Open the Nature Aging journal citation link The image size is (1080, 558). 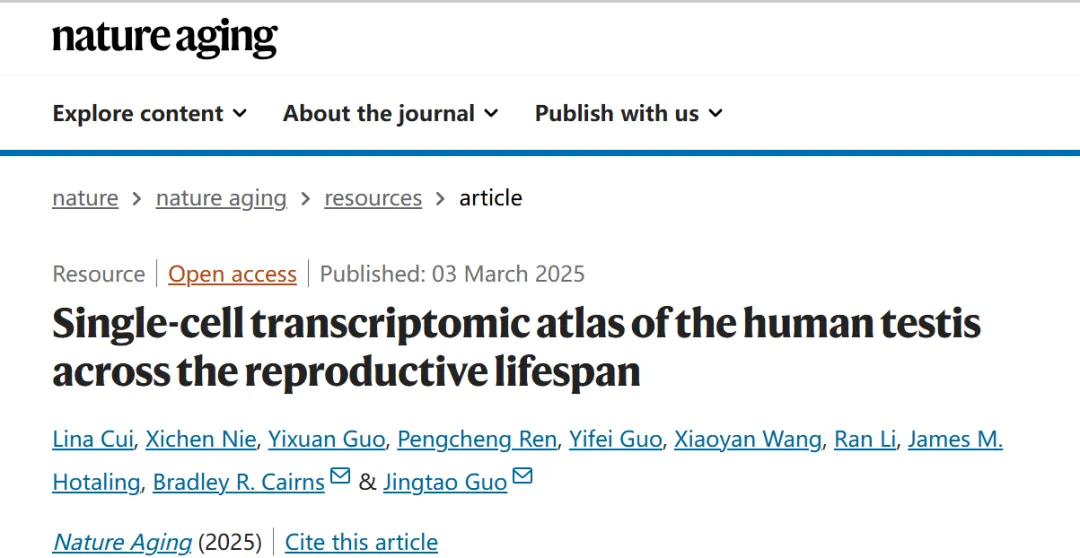tap(122, 542)
